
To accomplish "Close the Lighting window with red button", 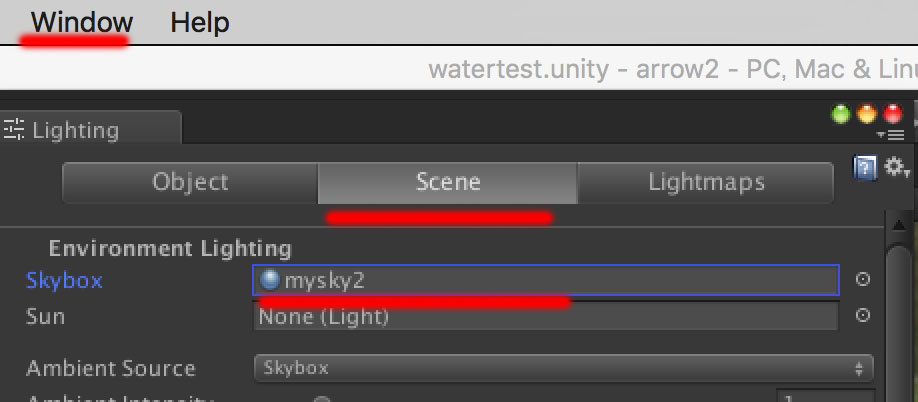I will (893, 114).
